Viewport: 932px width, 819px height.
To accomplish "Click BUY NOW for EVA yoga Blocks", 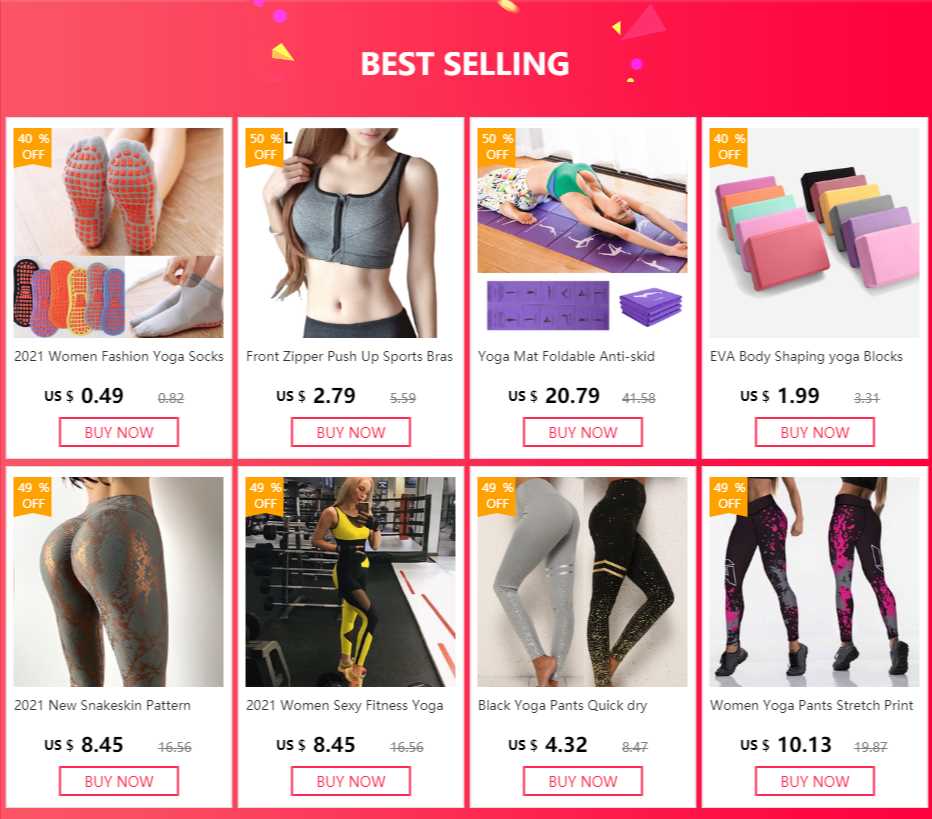I will pyautogui.click(x=815, y=432).
